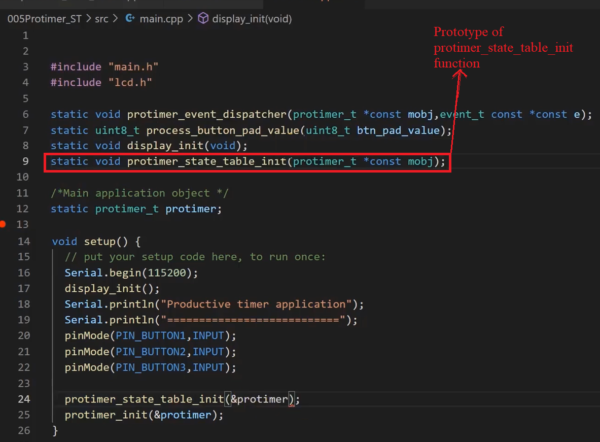Click the "lcd.h" include string
Viewport: 600px width, 442px height.
[x=130, y=82]
